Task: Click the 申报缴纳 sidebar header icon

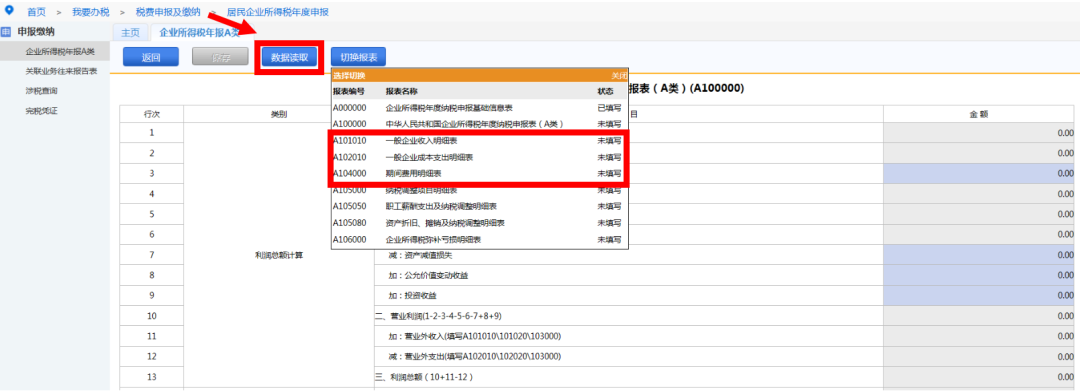Action: click(x=6, y=32)
